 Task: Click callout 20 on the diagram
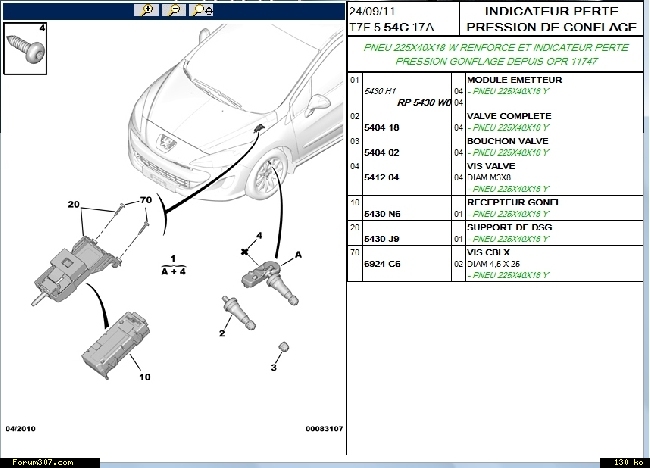73,204
